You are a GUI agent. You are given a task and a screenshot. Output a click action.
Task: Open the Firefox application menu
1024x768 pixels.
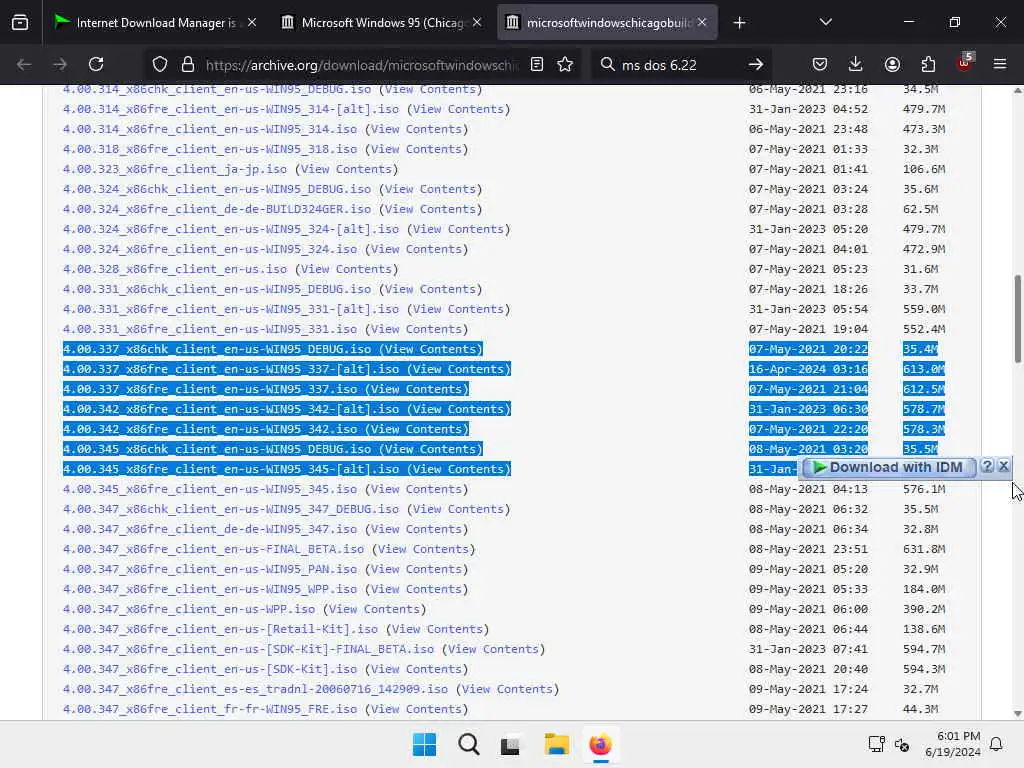pos(1000,64)
